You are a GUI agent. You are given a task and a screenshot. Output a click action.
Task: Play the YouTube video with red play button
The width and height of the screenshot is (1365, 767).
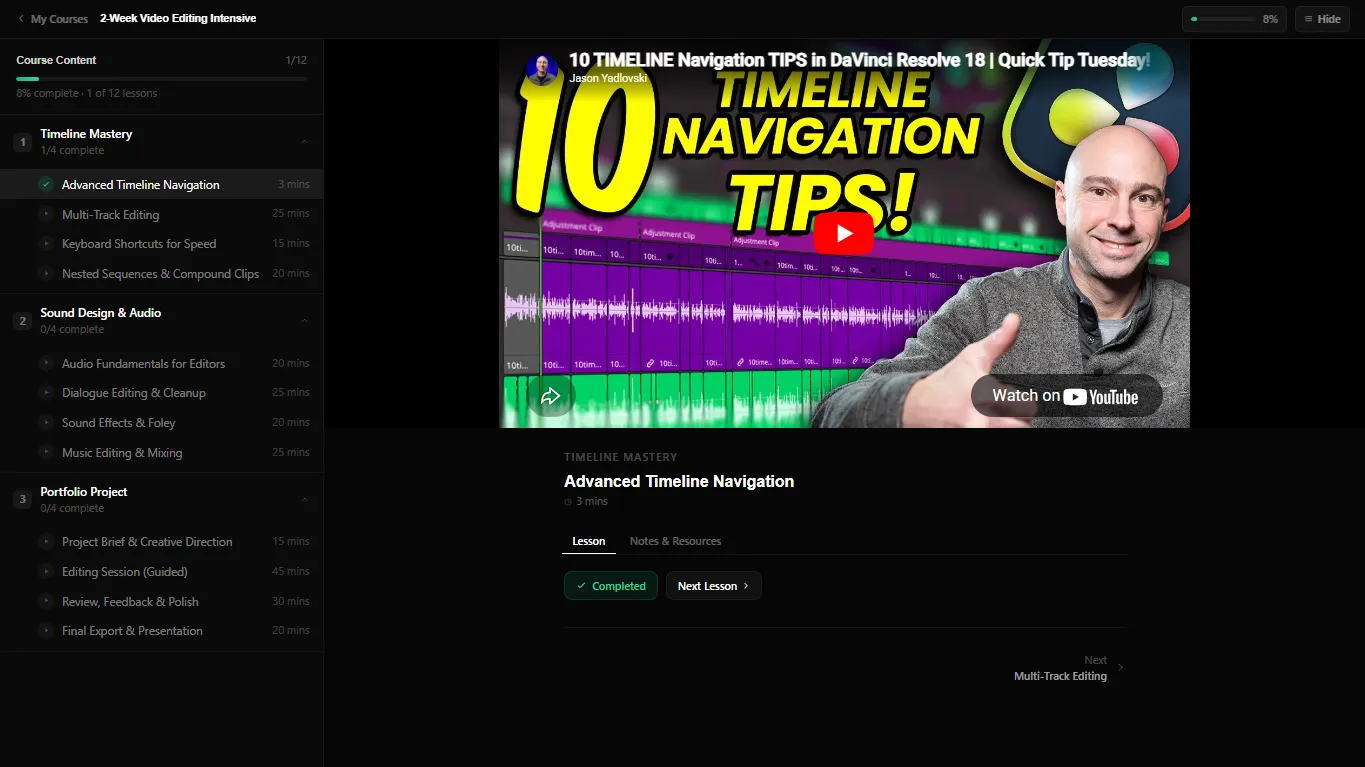844,234
